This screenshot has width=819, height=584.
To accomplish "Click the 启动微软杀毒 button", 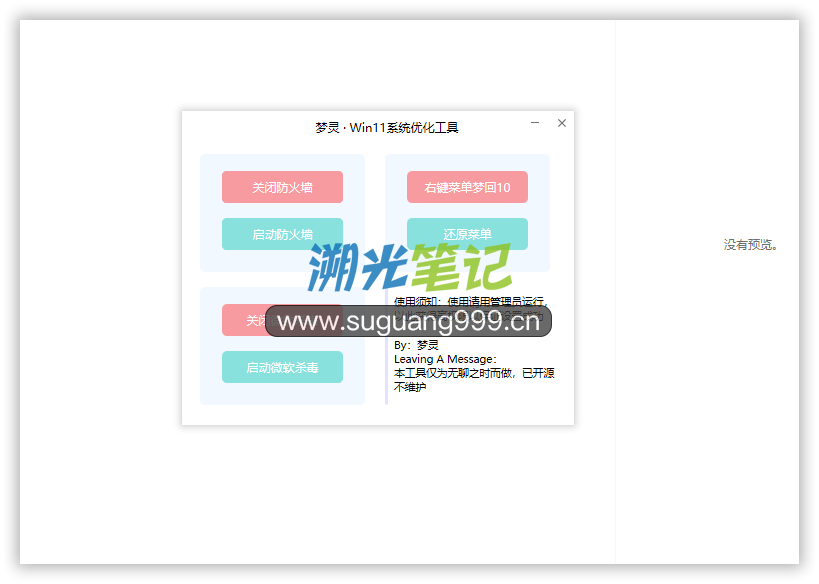I will (x=282, y=367).
